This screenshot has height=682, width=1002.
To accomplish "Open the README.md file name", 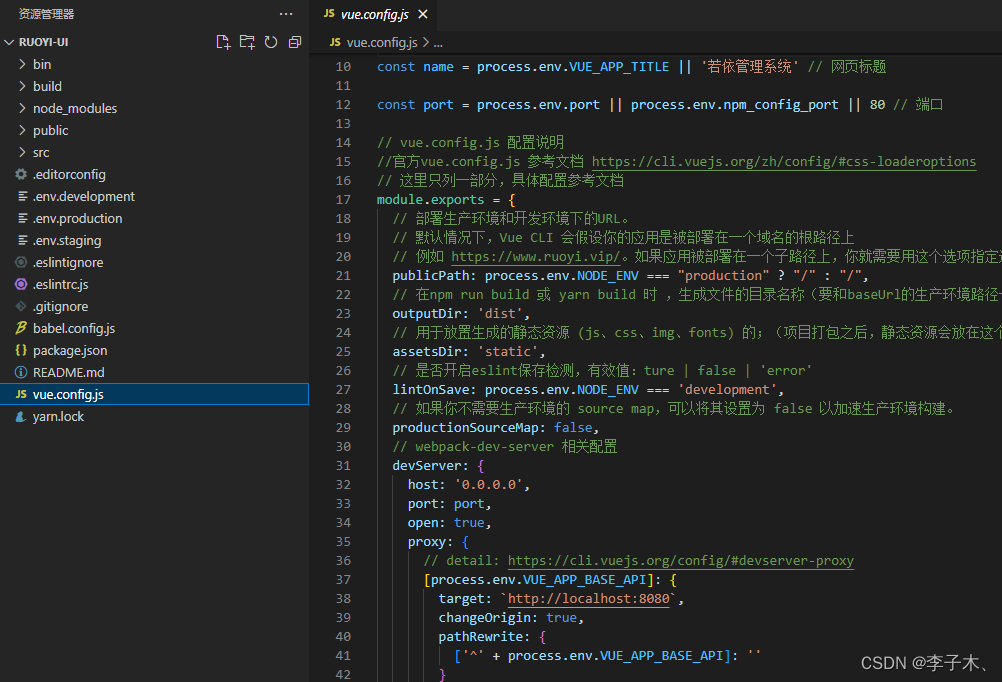I will 68,372.
